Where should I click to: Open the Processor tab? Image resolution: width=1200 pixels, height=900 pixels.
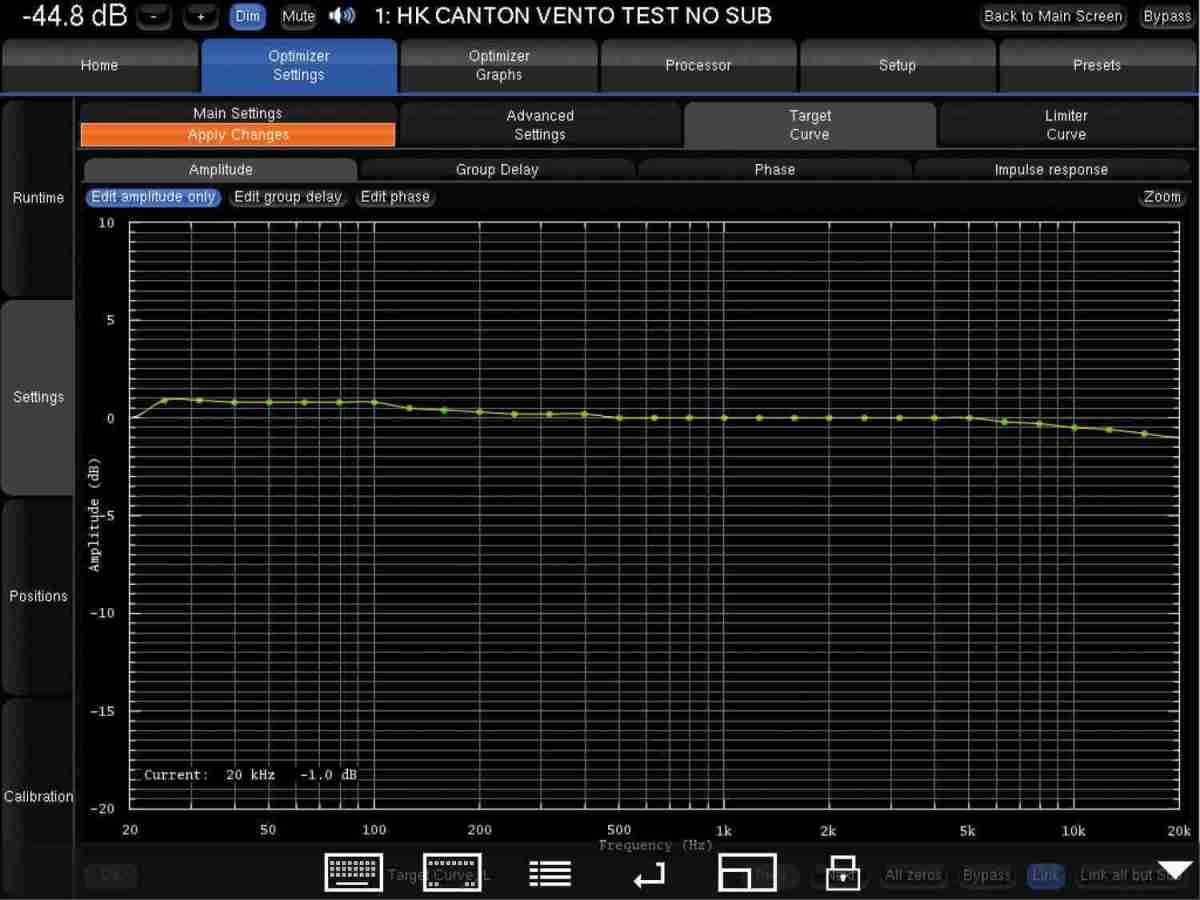(698, 66)
